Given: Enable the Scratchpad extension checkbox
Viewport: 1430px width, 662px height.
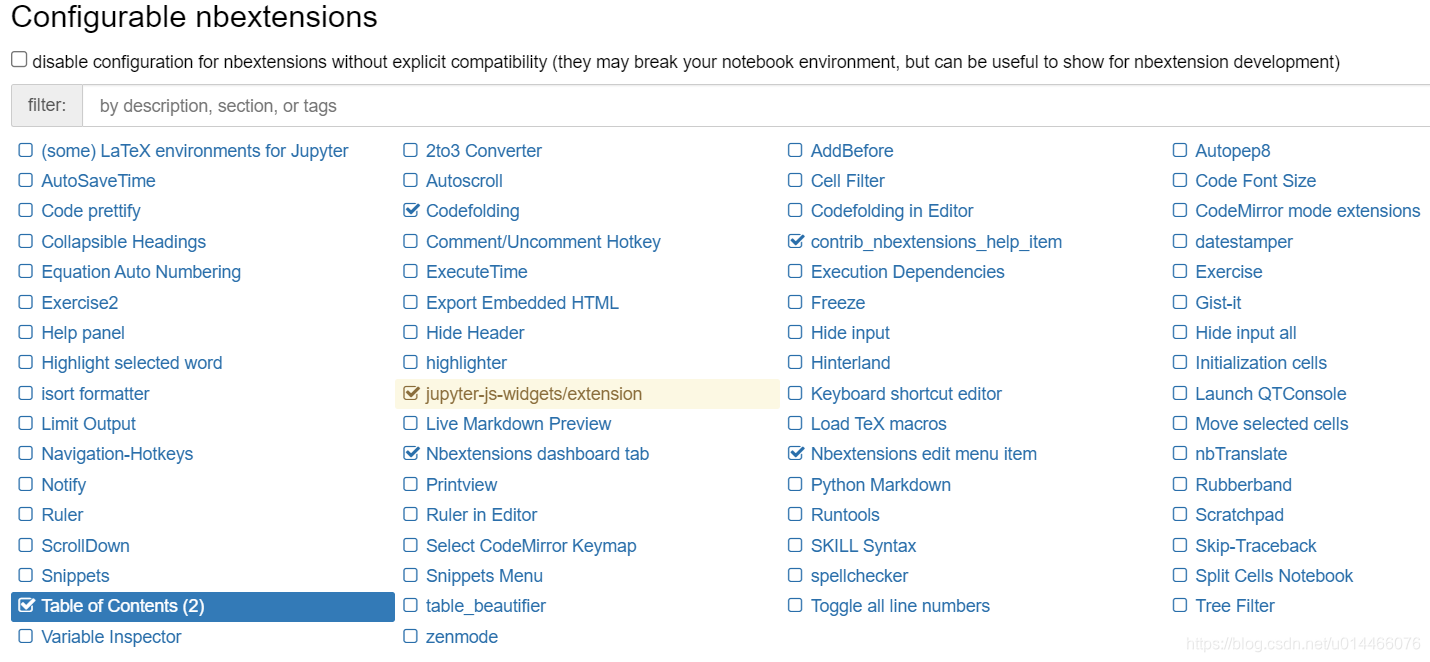Looking at the screenshot, I should point(1180,514).
